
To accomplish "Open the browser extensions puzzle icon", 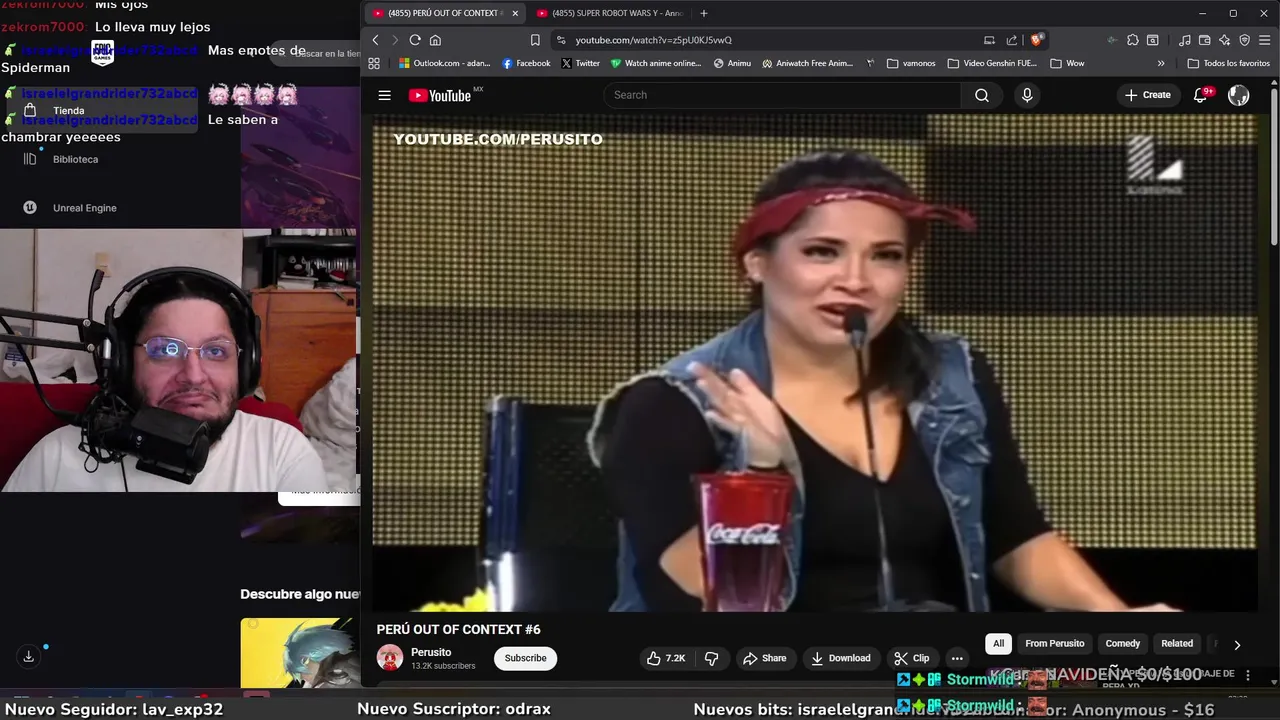I will click(1133, 40).
